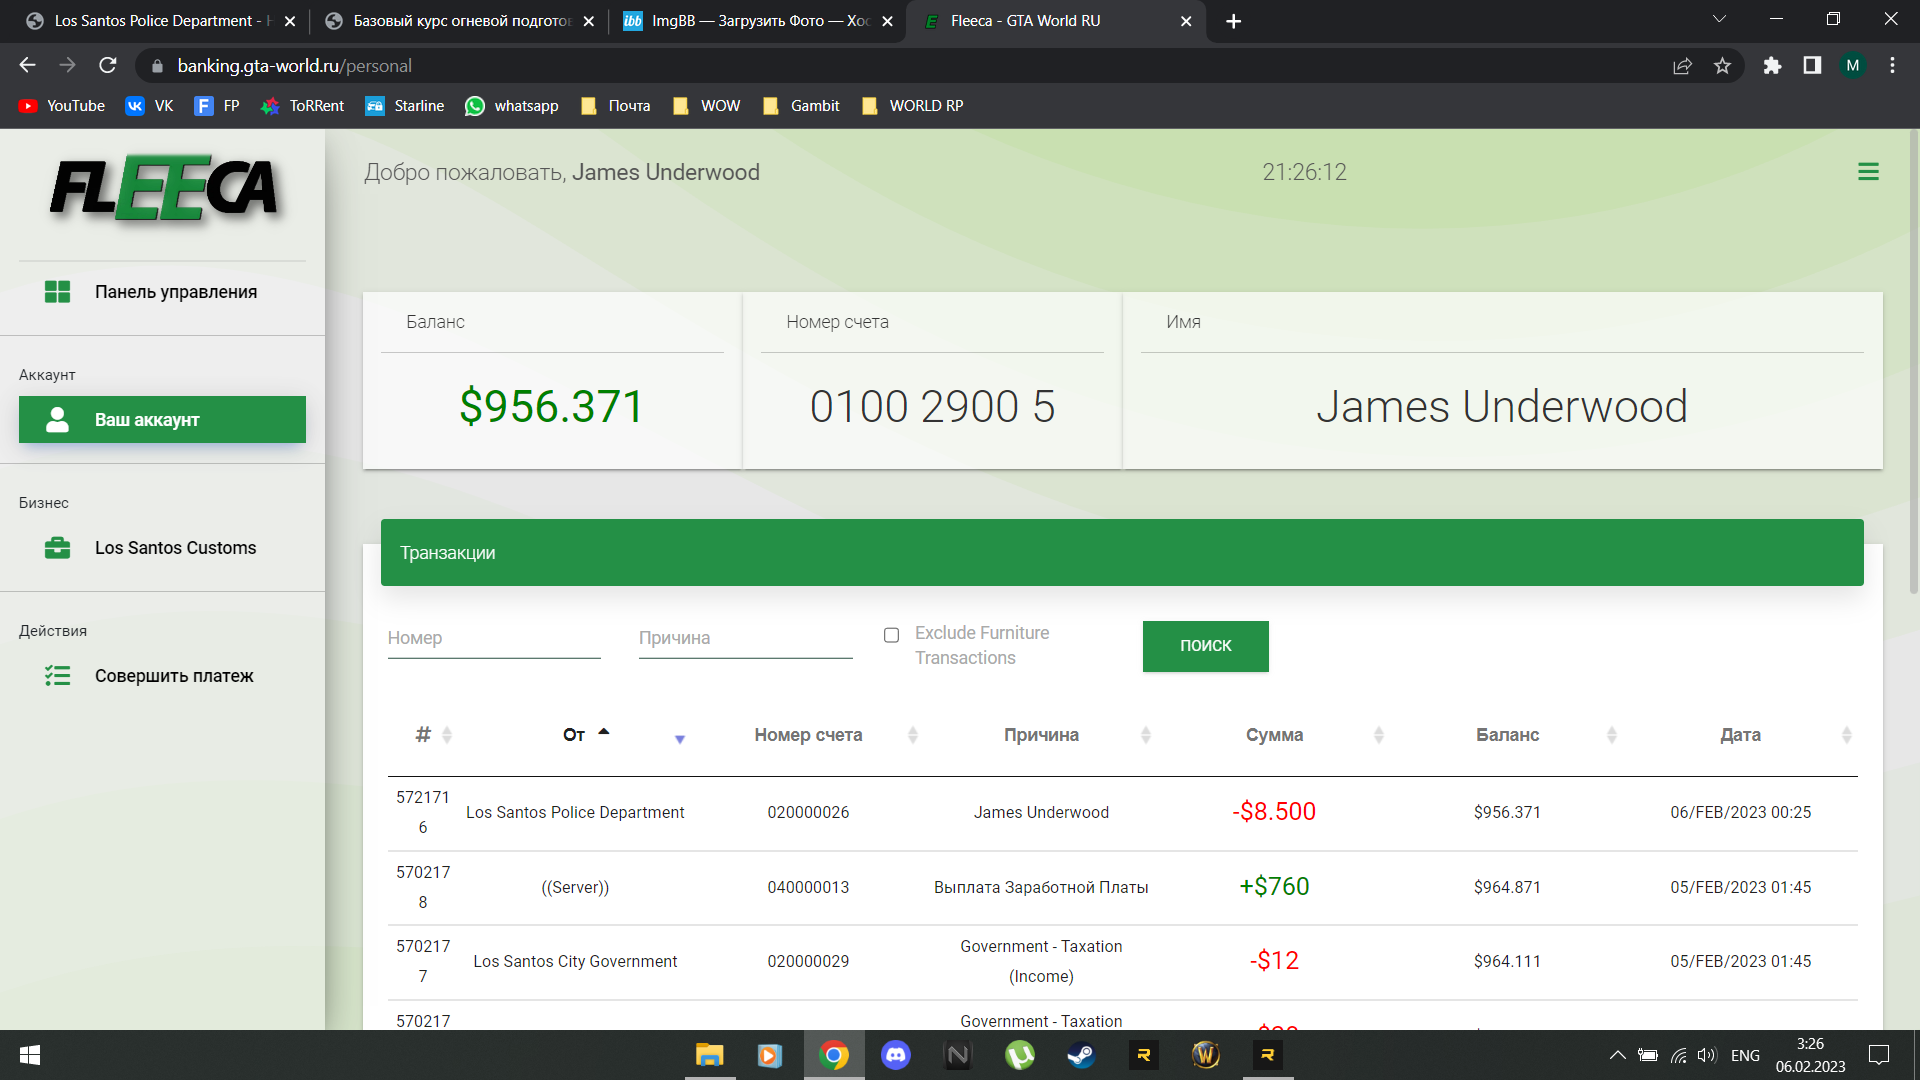Open the browser extensions puzzle icon
The height and width of the screenshot is (1080, 1920).
[1772, 66]
